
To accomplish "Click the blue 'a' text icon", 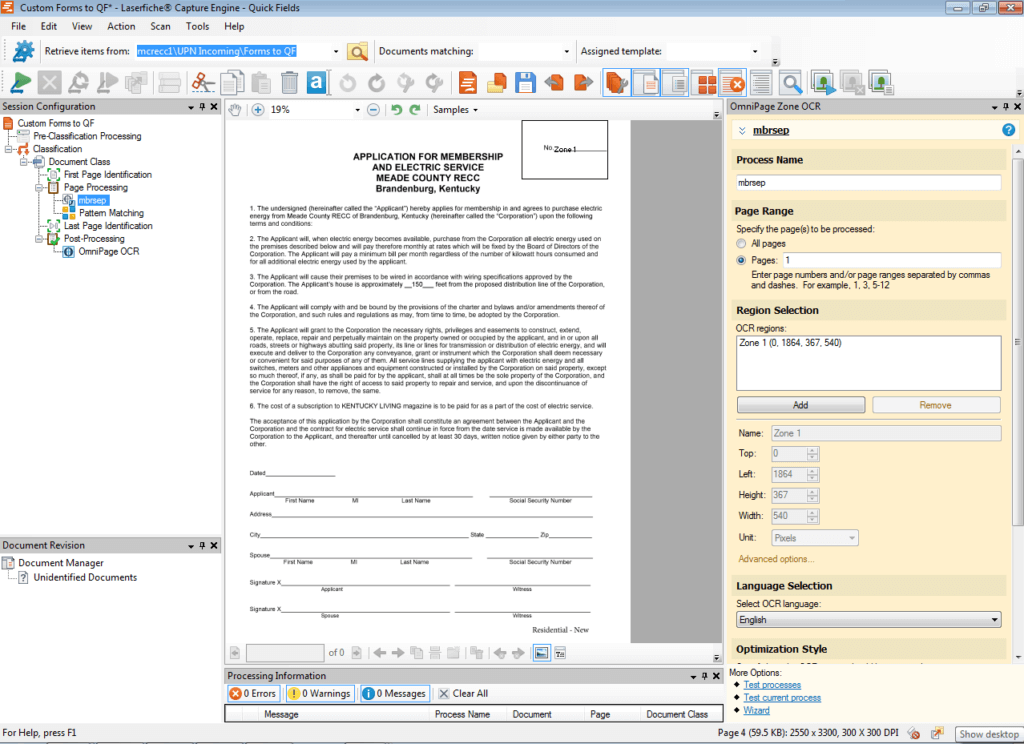I will click(x=317, y=83).
